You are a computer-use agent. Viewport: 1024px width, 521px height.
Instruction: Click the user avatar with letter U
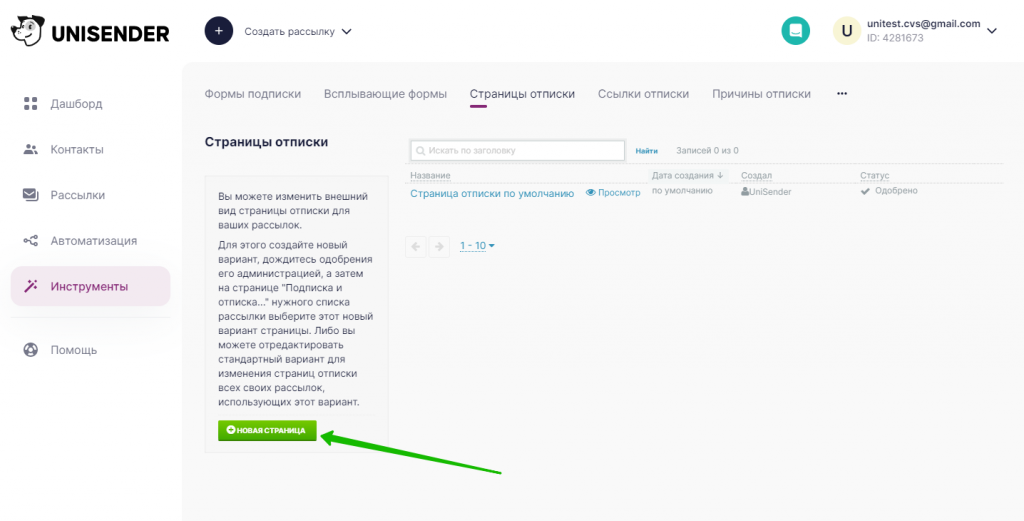(847, 31)
